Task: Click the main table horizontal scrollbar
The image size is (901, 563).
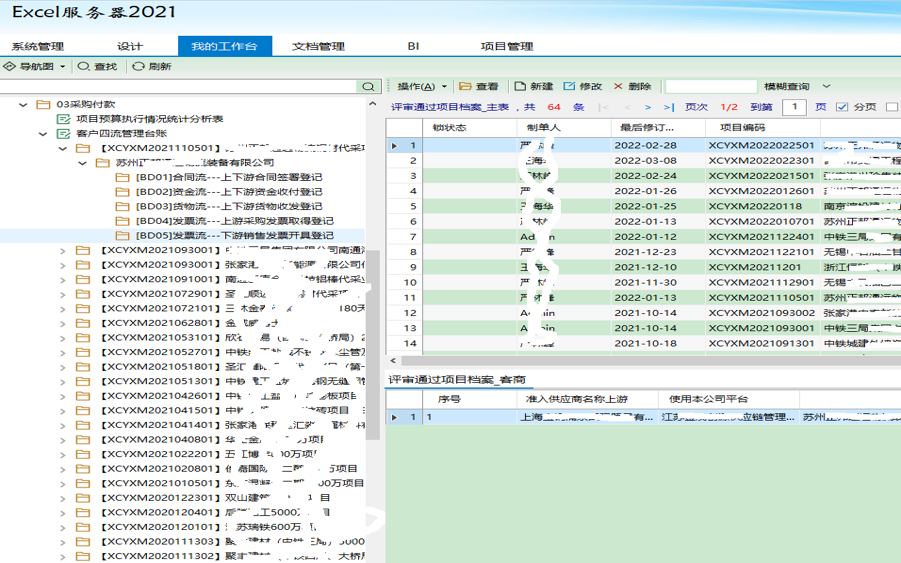Action: (x=650, y=361)
